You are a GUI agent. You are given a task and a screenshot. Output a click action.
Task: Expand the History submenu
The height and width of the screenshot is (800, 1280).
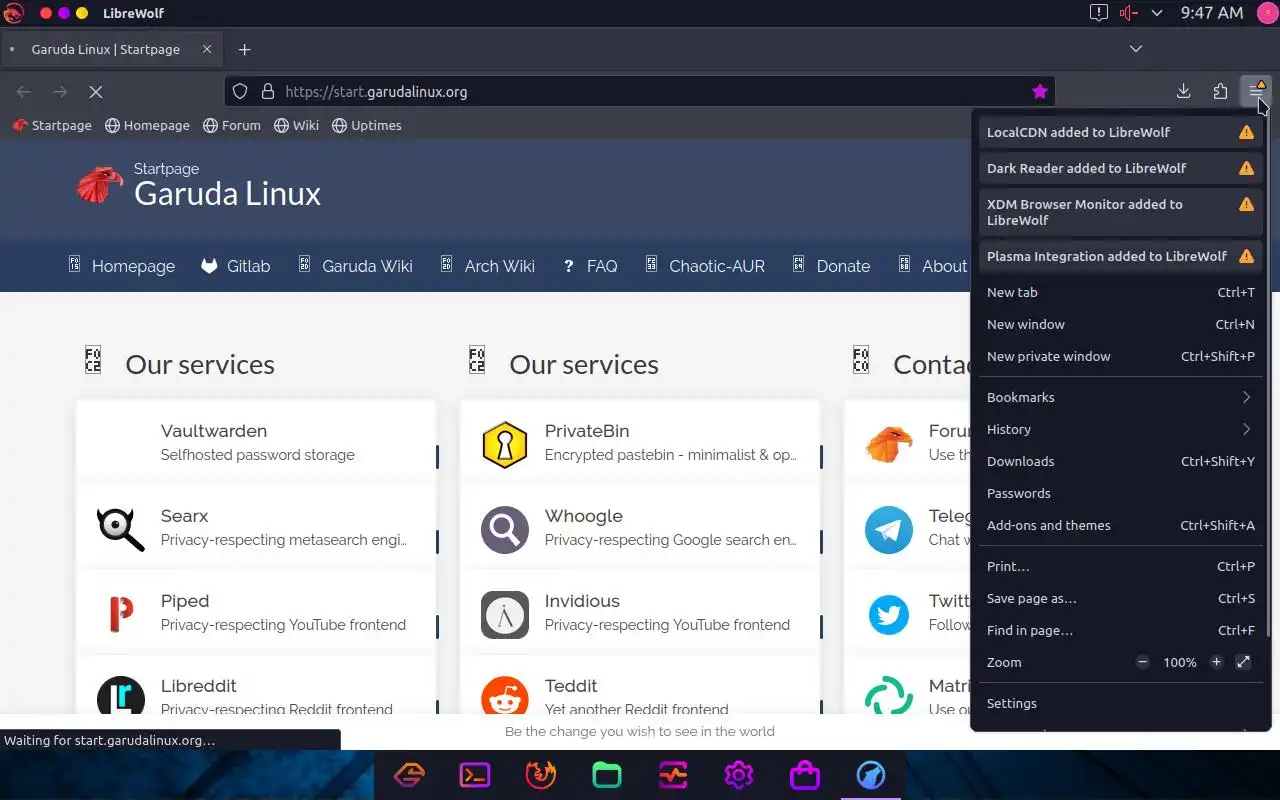pyautogui.click(x=1120, y=429)
